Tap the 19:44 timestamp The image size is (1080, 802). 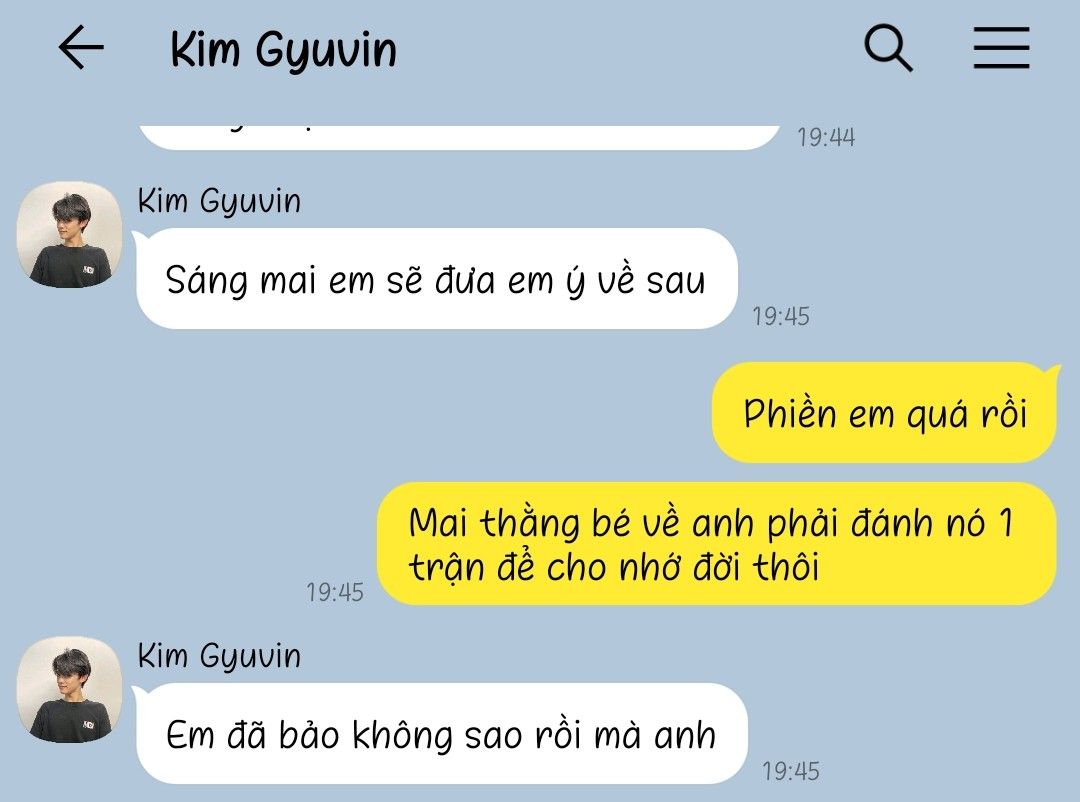pos(826,138)
